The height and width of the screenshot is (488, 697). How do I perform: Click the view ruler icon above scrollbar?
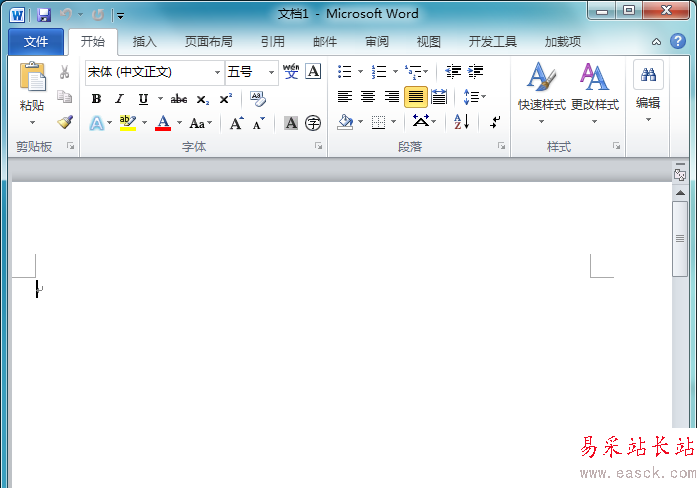pyautogui.click(x=680, y=174)
